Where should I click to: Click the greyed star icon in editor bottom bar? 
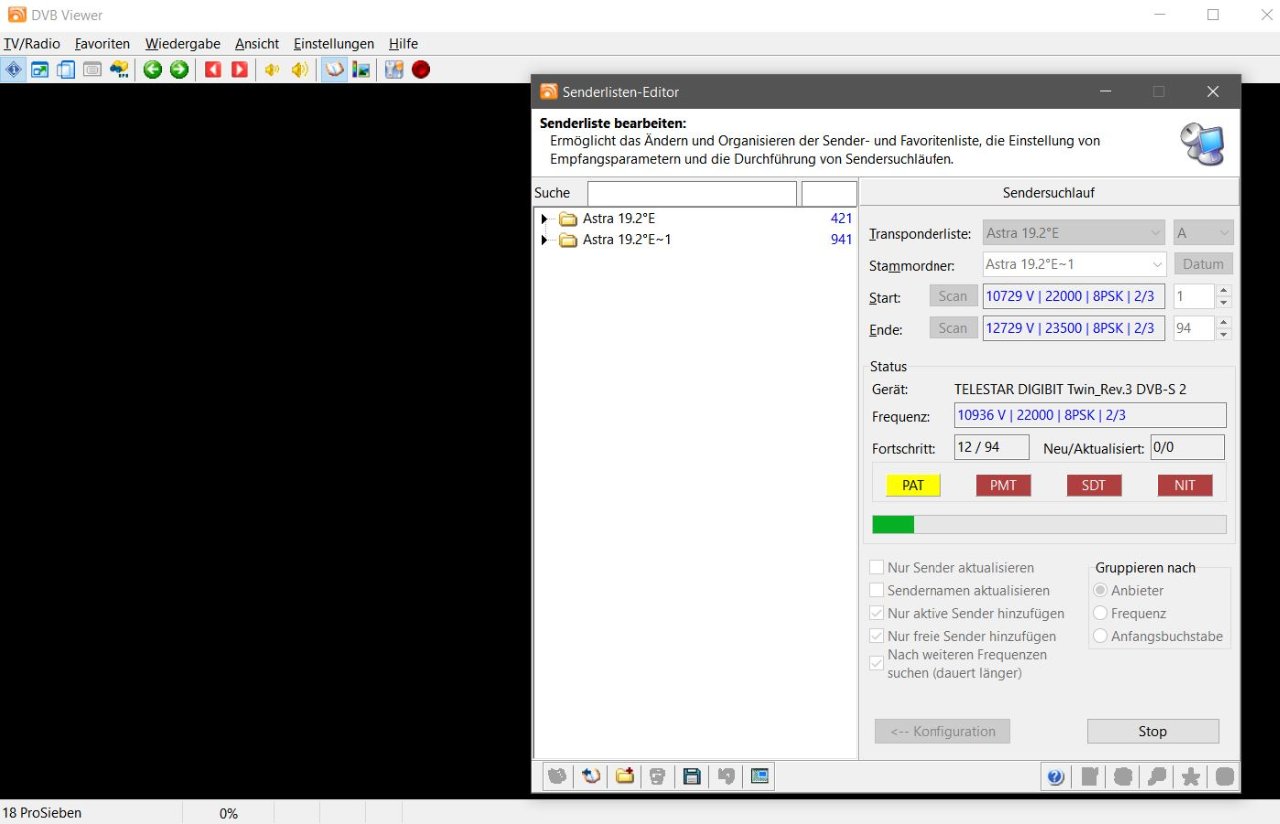[1191, 777]
